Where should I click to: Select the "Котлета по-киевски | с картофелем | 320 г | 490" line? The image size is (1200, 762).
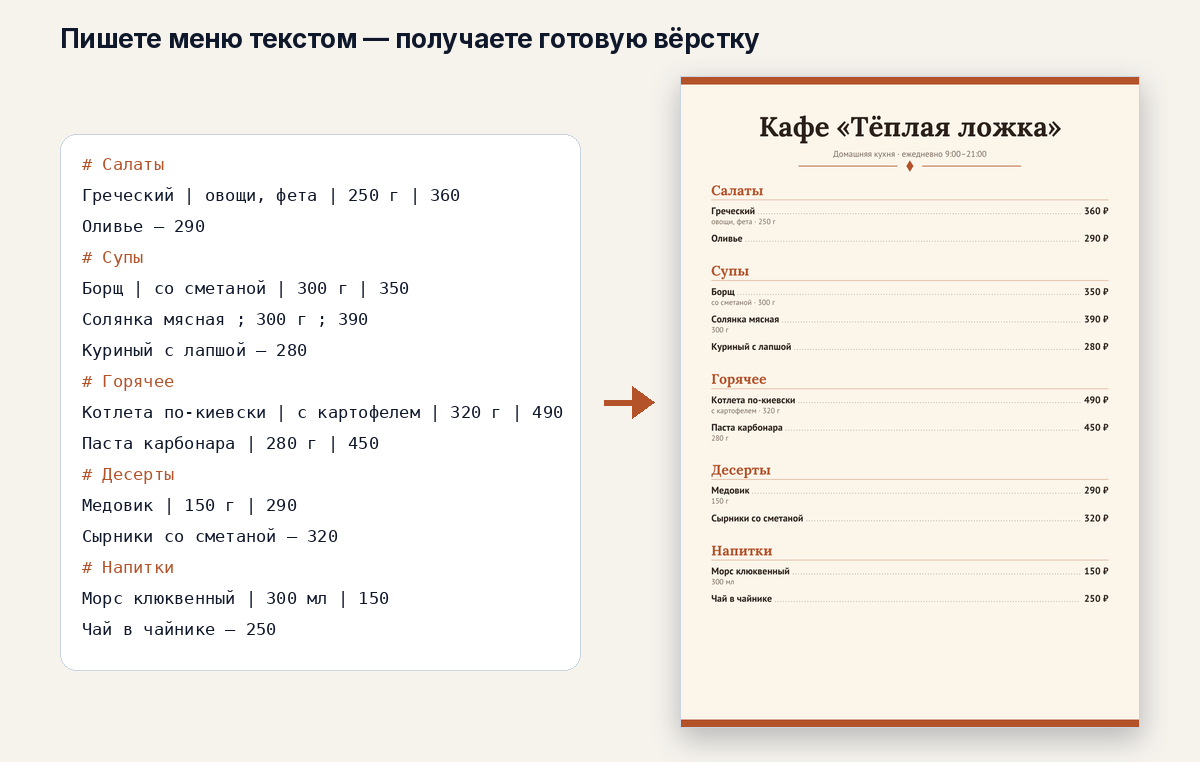[x=322, y=412]
